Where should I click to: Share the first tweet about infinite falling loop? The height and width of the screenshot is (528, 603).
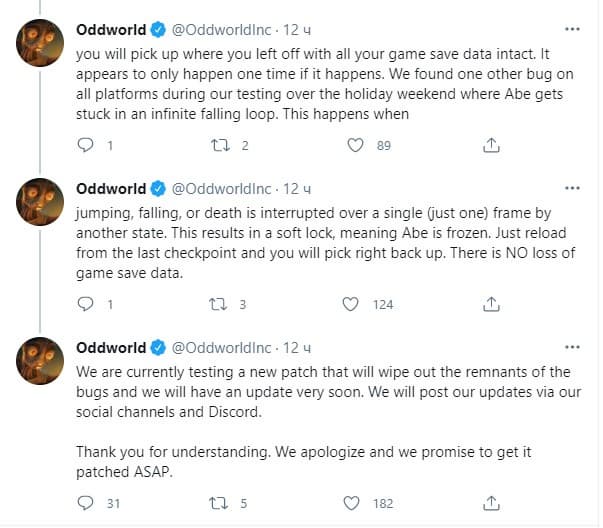pos(490,146)
